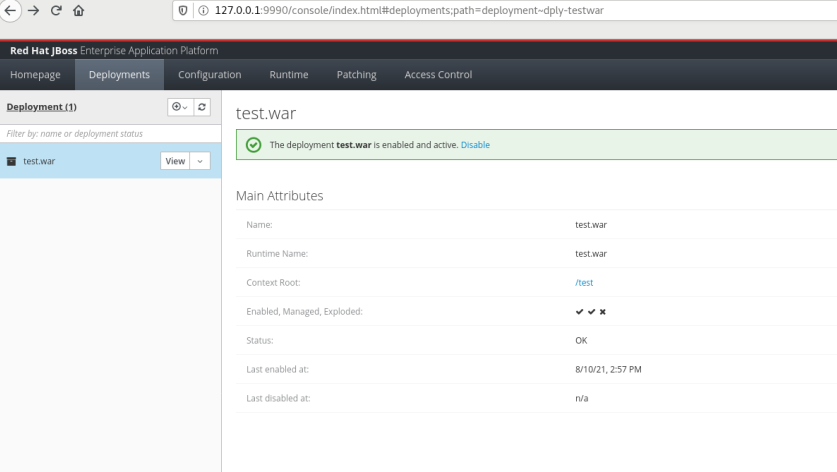Click the Main Attributes heading

pos(280,196)
